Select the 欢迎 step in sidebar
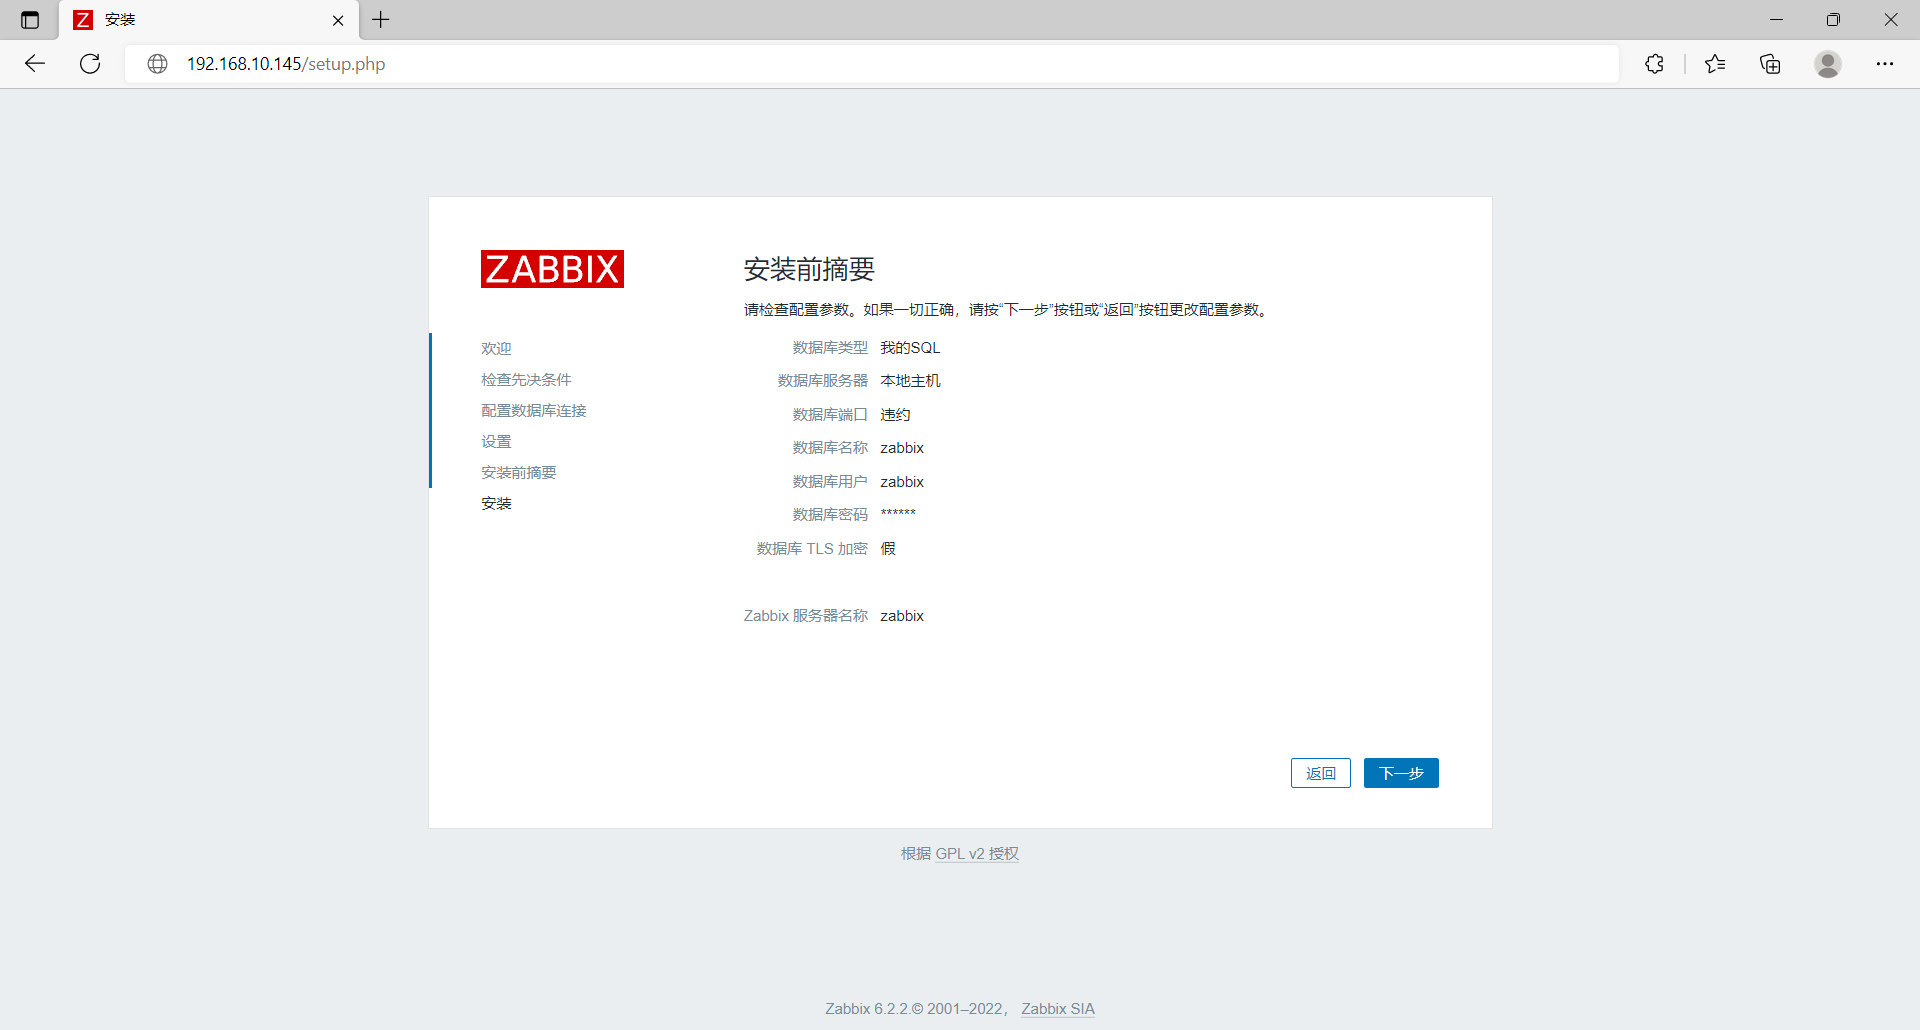The height and width of the screenshot is (1030, 1920). pyautogui.click(x=496, y=349)
